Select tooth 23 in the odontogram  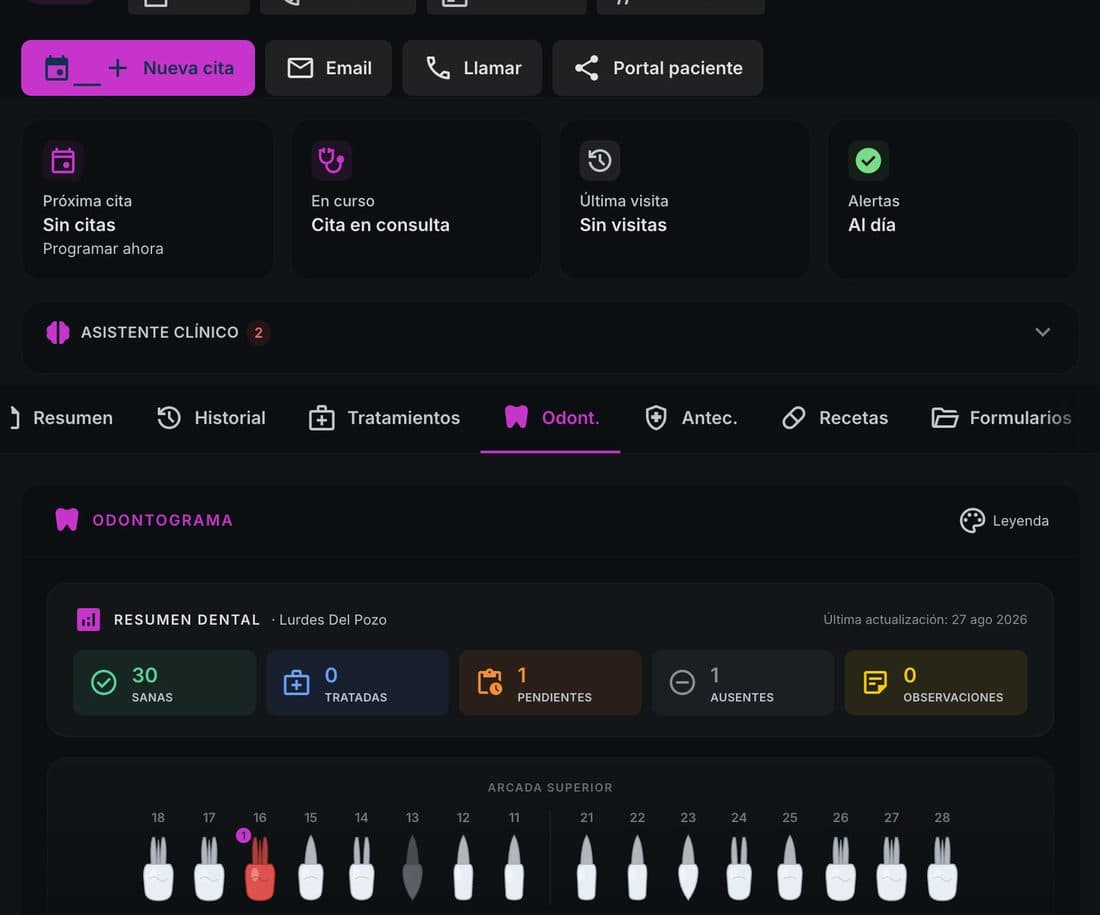[x=688, y=868]
